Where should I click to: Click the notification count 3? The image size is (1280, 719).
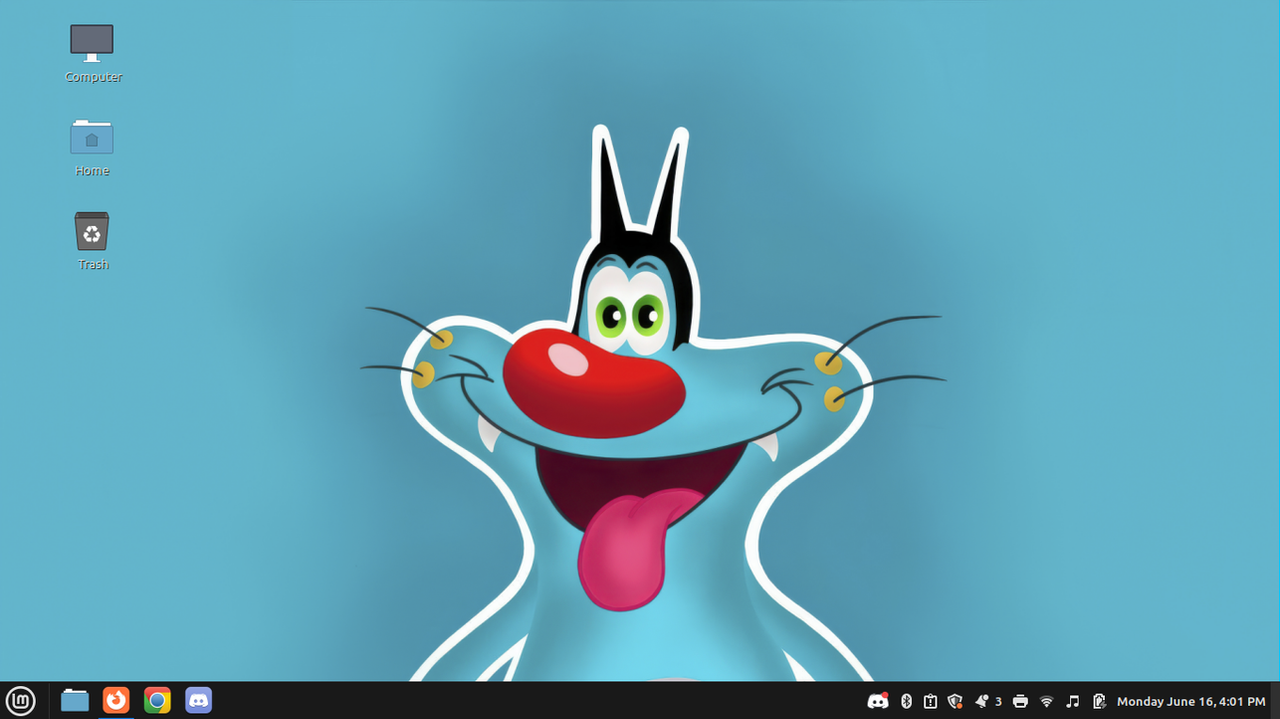point(998,702)
